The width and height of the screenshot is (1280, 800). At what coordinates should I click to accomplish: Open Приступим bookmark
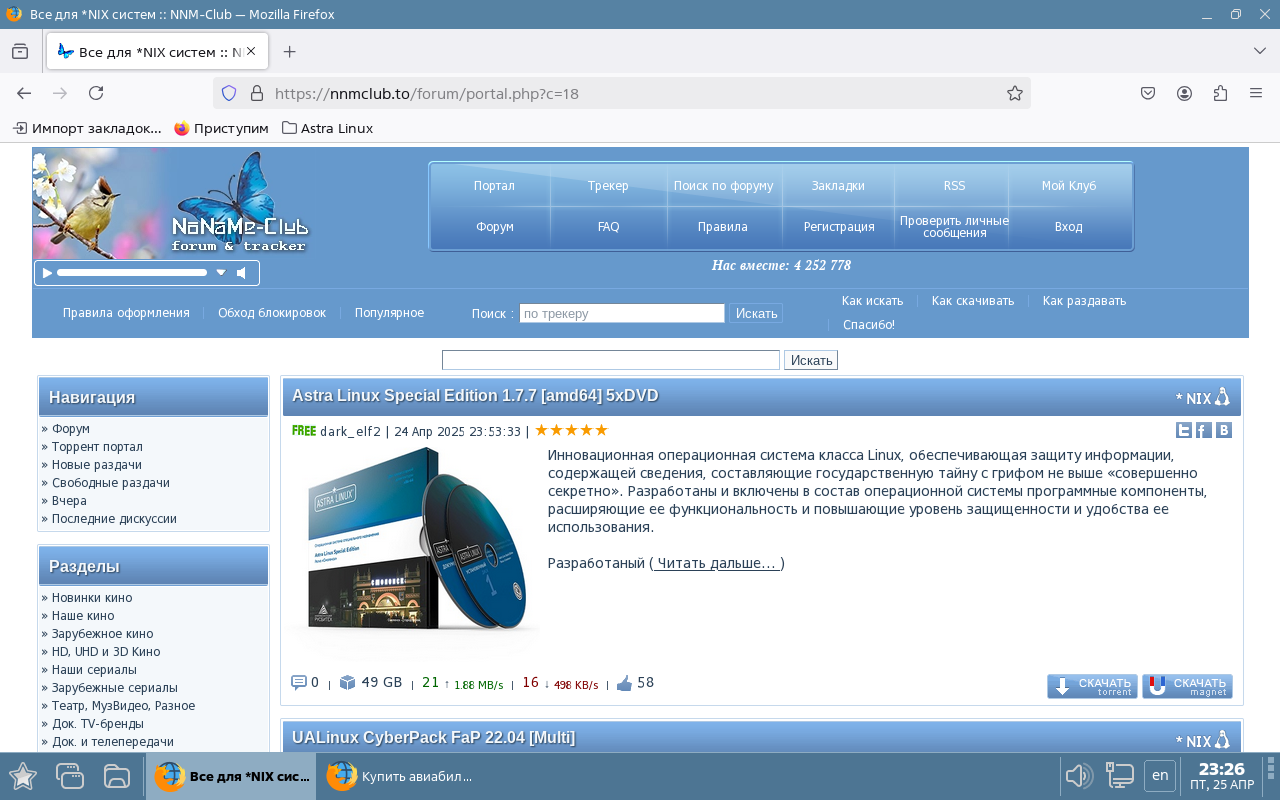221,128
